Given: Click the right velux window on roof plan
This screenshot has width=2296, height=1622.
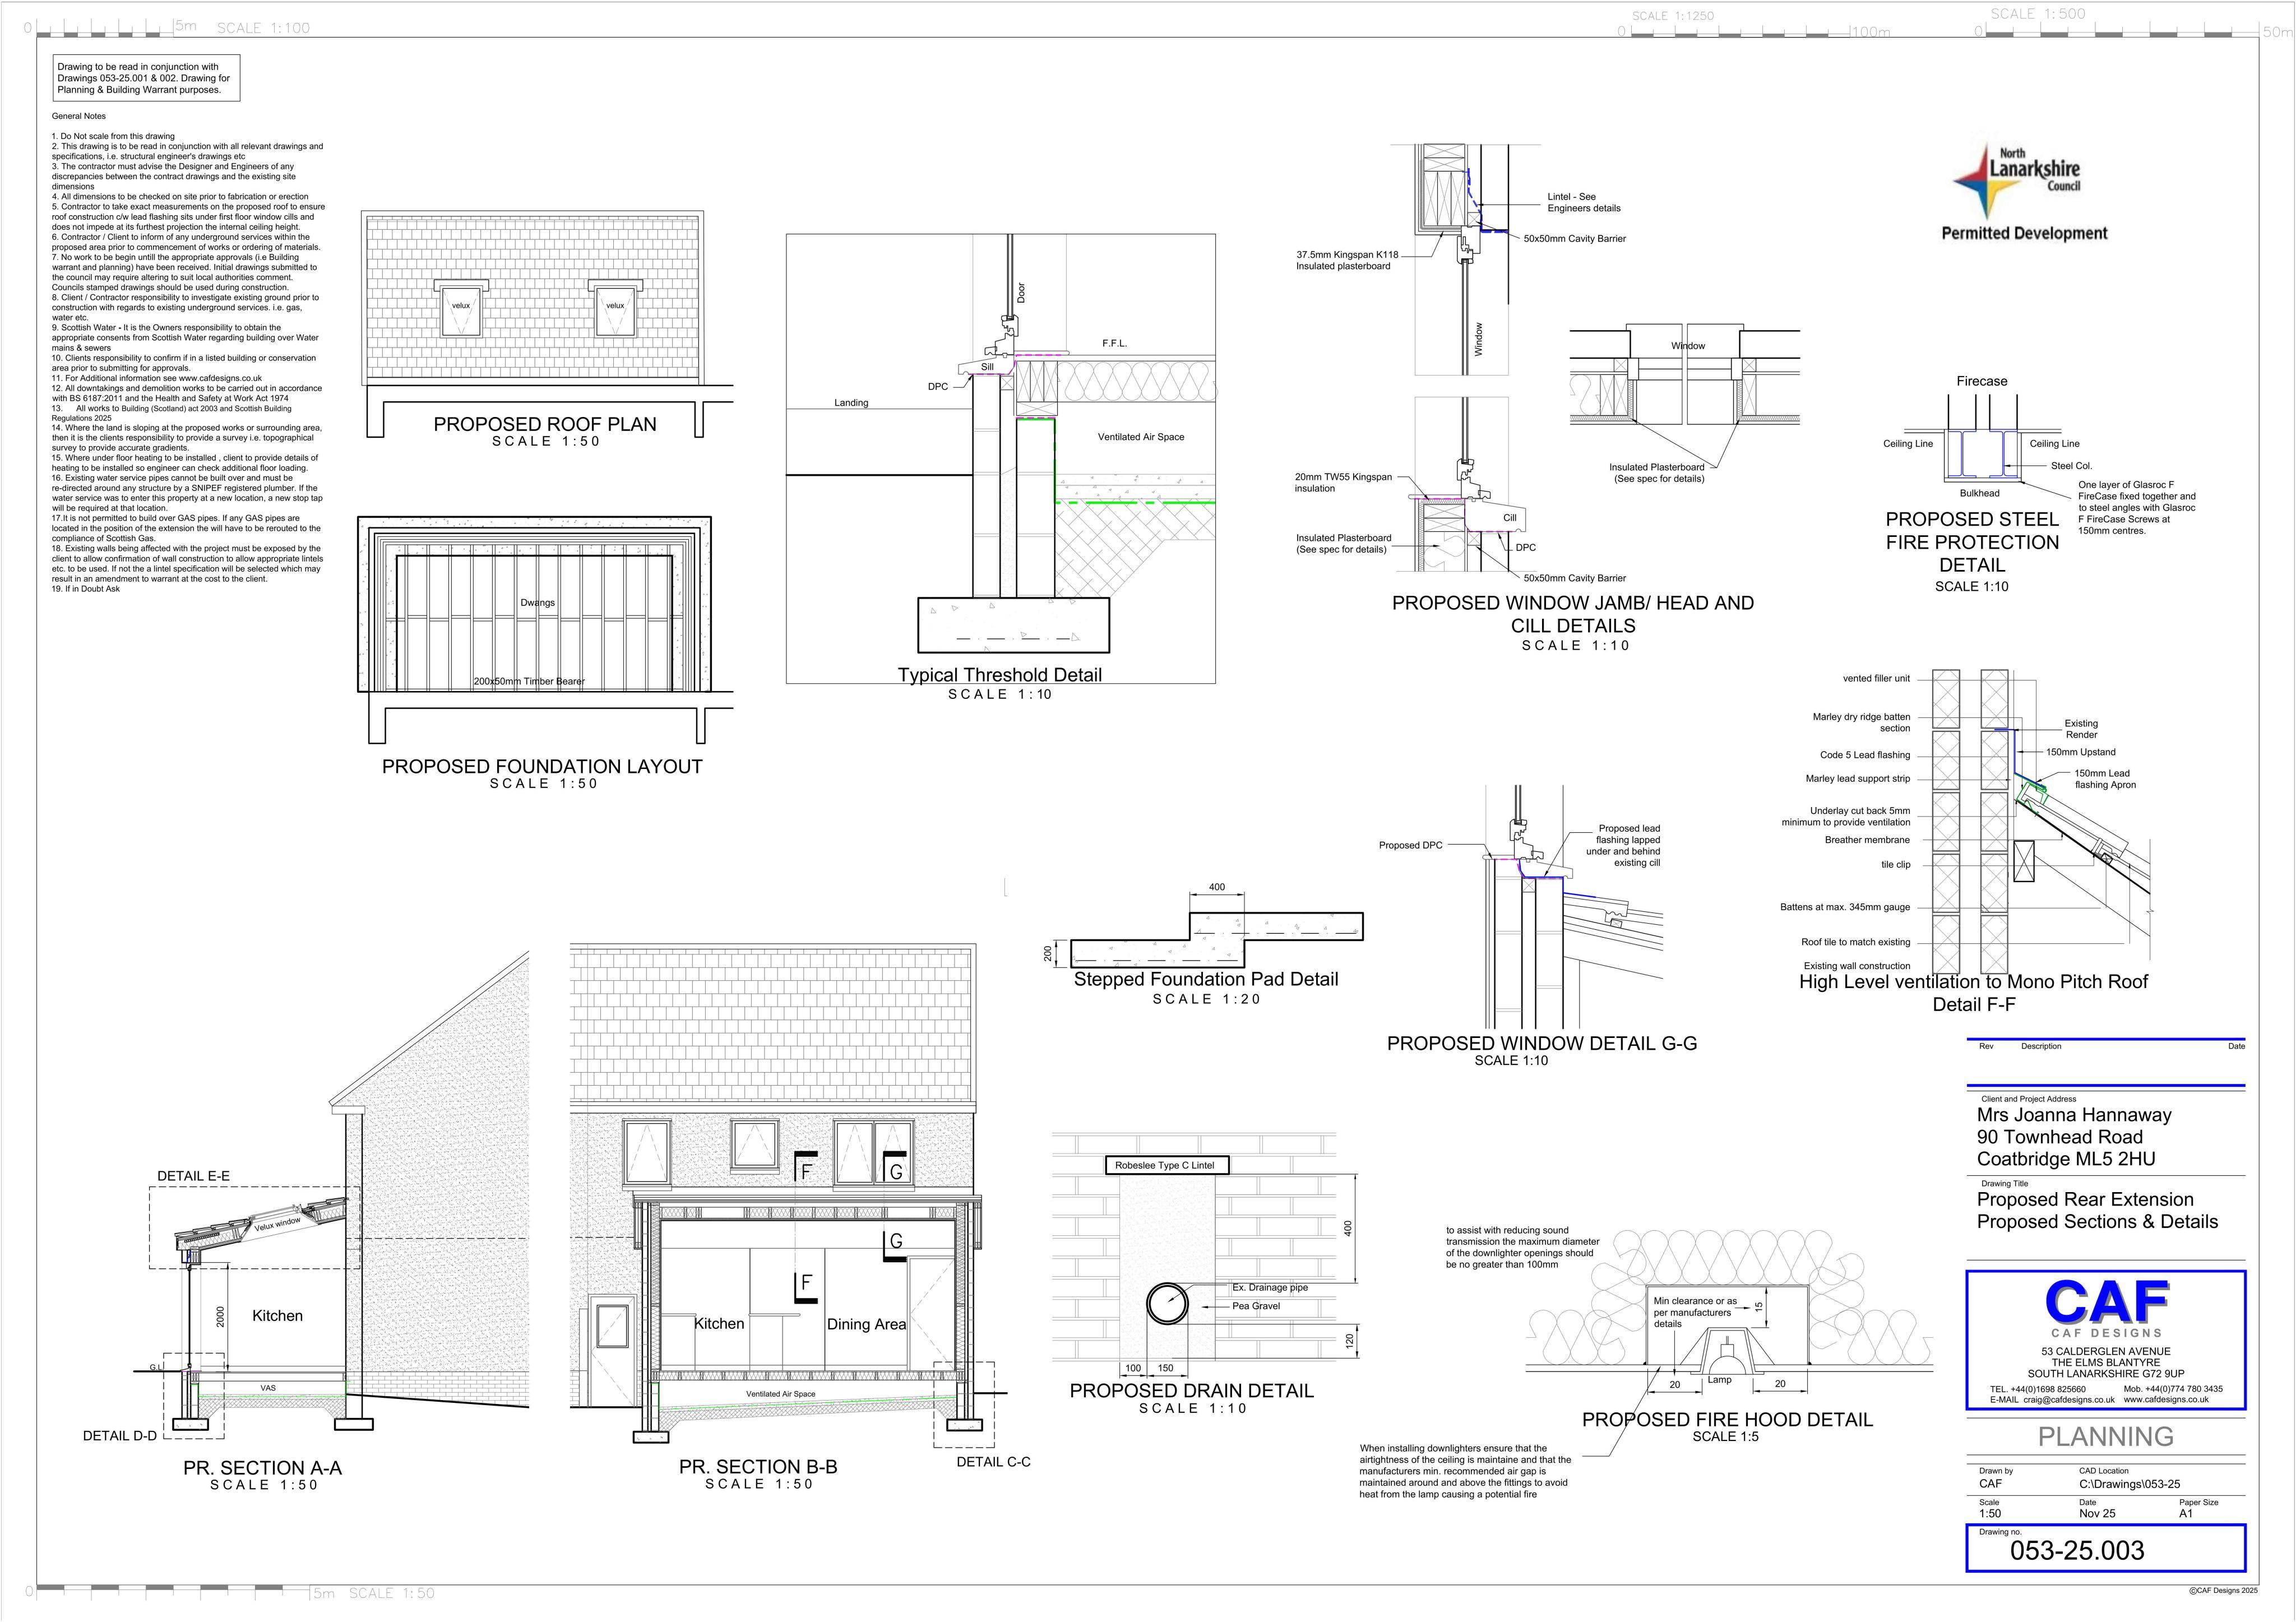Looking at the screenshot, I should [615, 308].
